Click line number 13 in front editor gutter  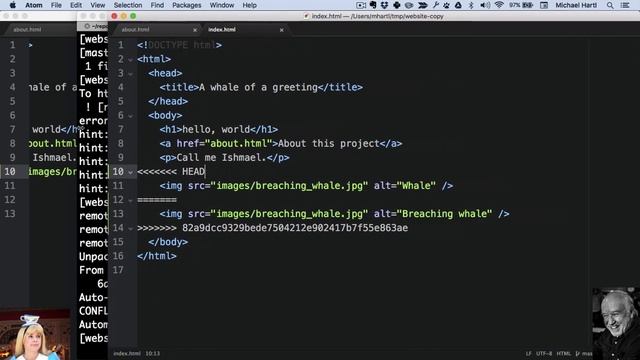point(118,214)
